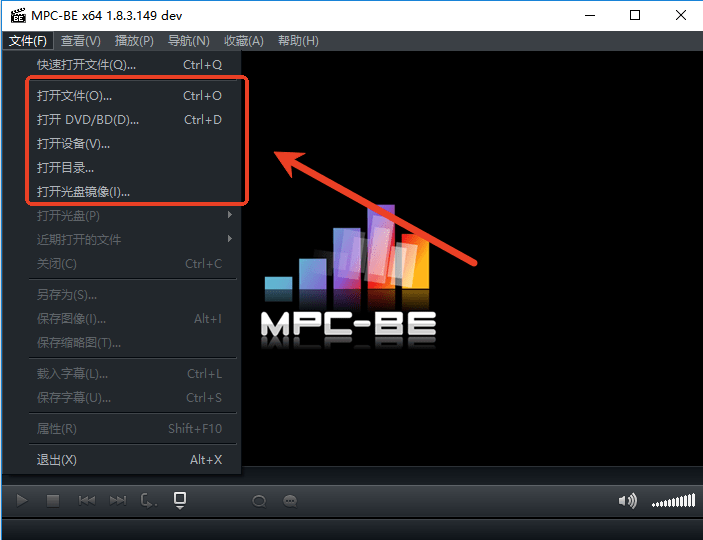
Task: Open the 查看(V) menu
Action: (x=80, y=41)
